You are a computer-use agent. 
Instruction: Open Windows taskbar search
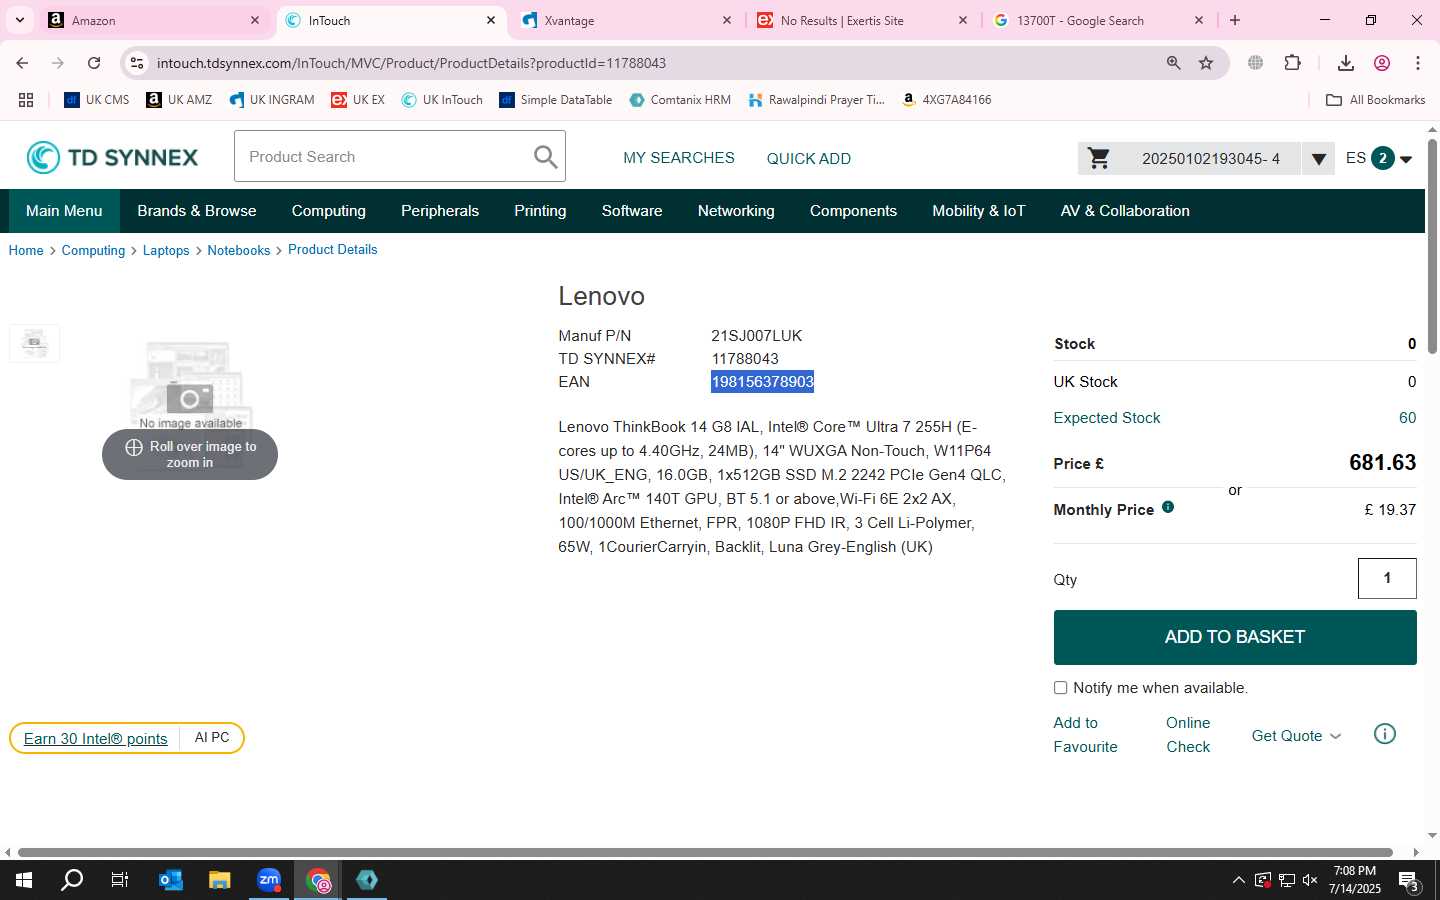point(72,880)
